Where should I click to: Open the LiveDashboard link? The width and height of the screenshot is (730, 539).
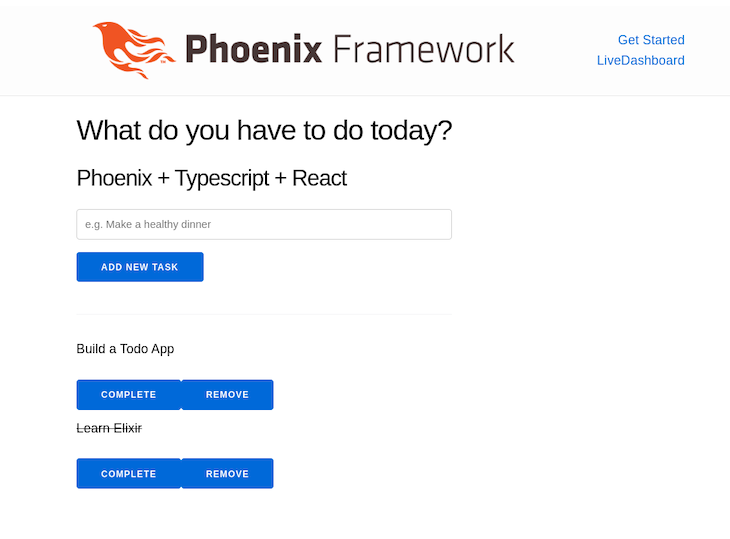point(641,60)
